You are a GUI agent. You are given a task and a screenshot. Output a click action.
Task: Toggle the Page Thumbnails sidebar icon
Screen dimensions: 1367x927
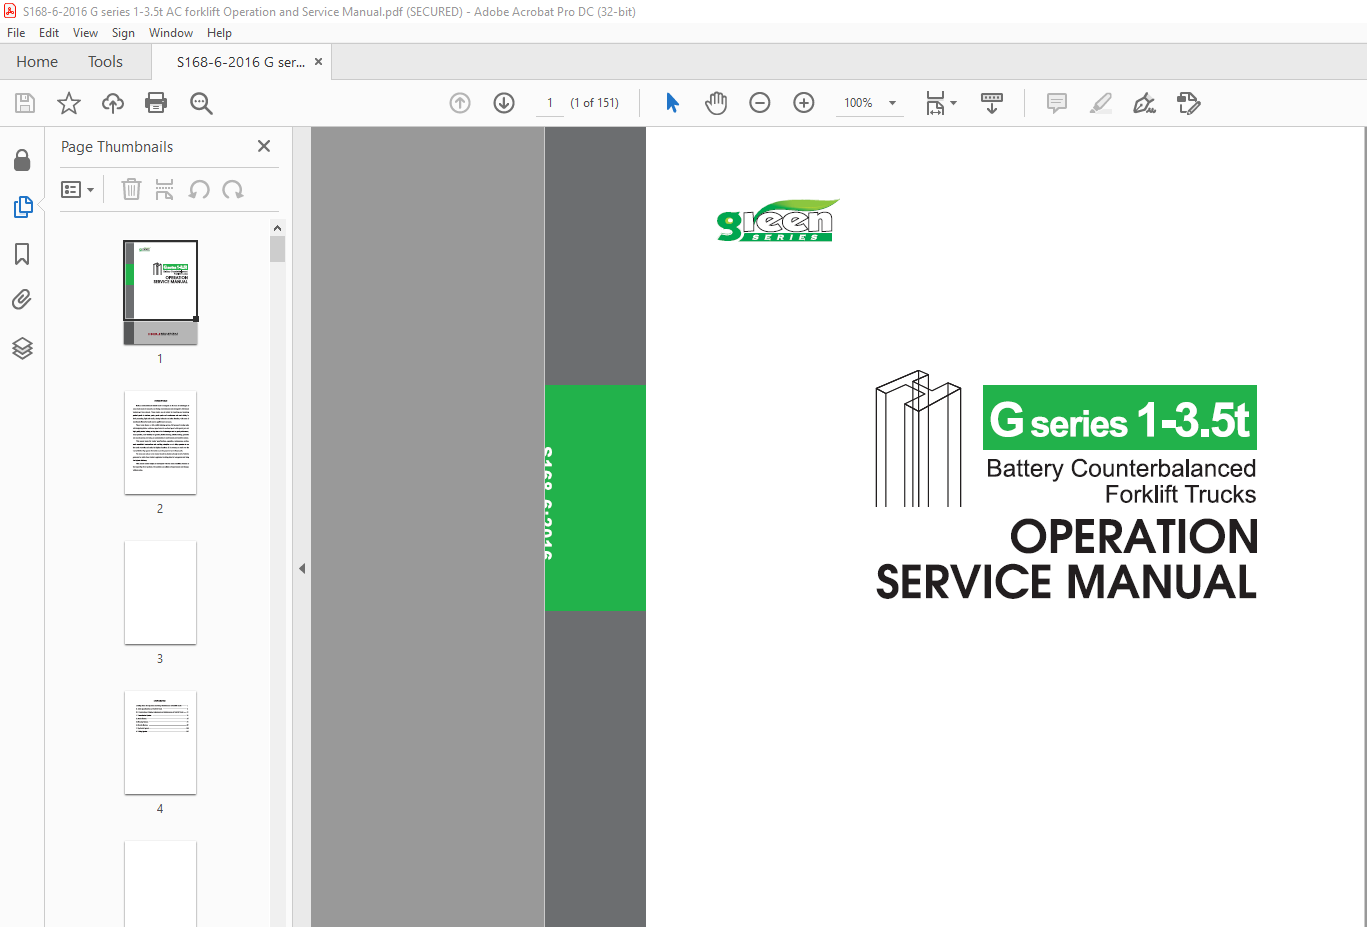click(x=22, y=207)
